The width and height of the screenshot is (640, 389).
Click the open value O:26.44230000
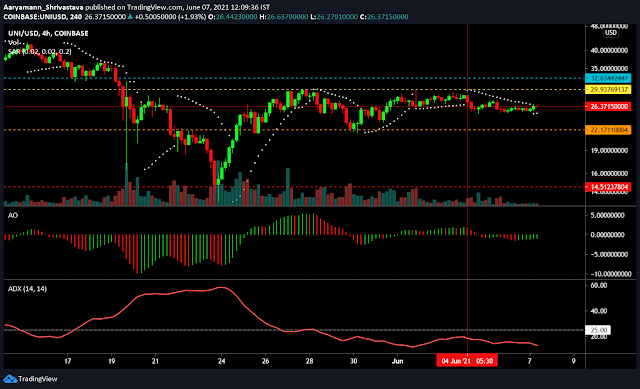[x=233, y=17]
